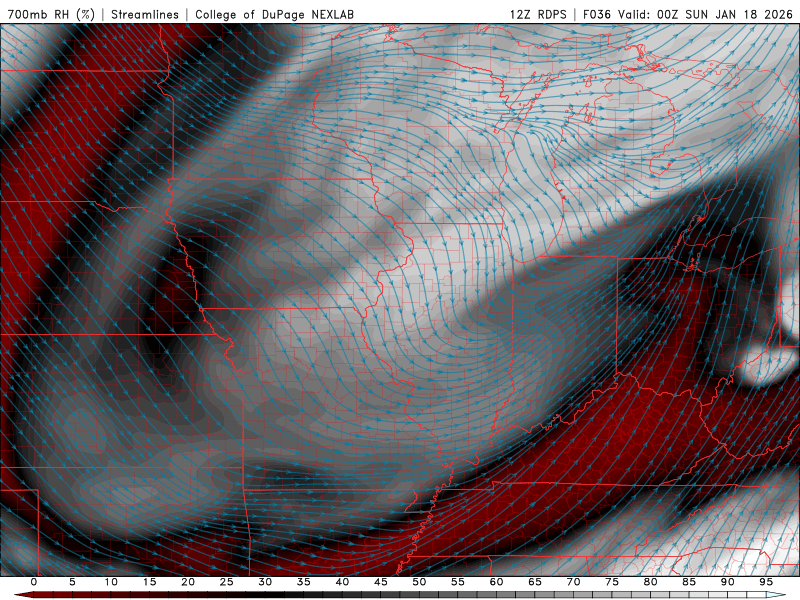Image resolution: width=800 pixels, height=600 pixels.
Task: Click the '60' colorbar scale label
Action: coord(496,582)
